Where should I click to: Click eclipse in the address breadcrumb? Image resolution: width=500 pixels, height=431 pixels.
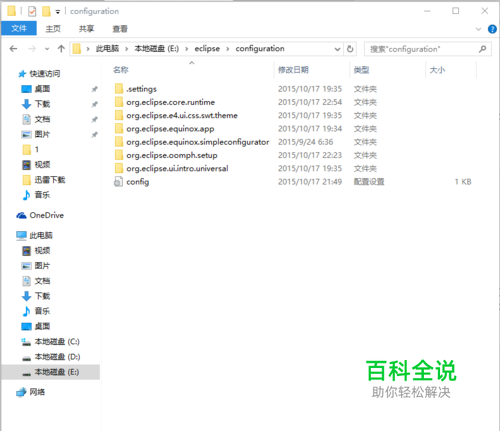coord(207,49)
